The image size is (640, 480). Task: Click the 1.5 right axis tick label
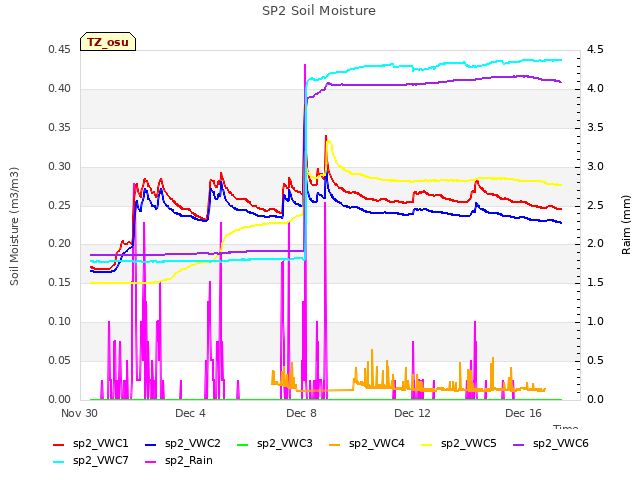595,283
